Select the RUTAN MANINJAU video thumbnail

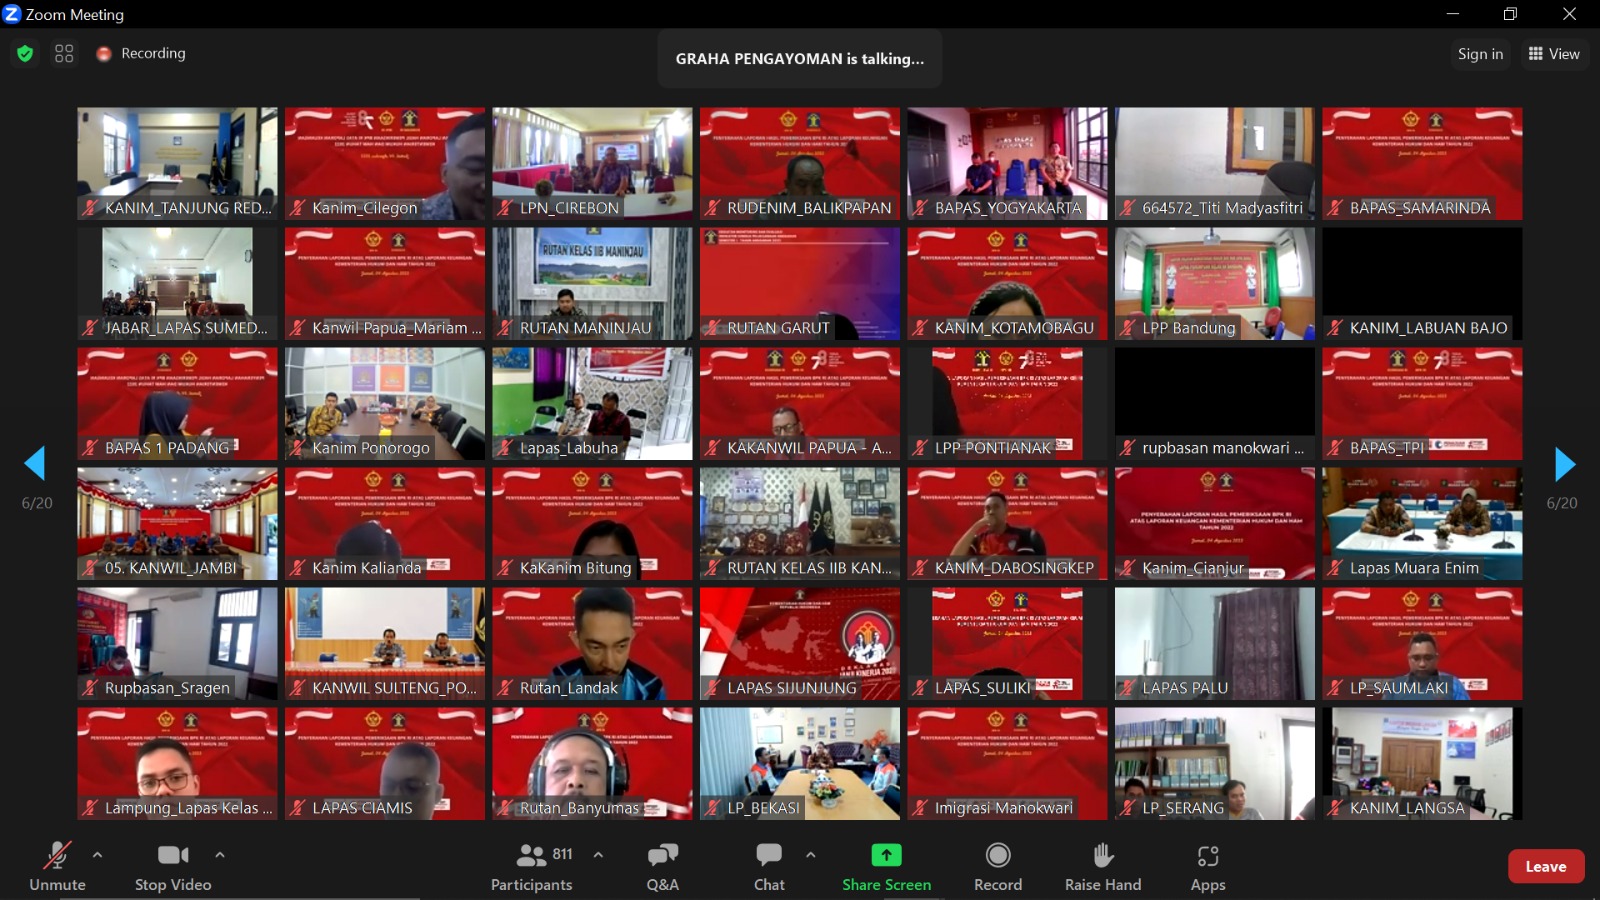[592, 284]
